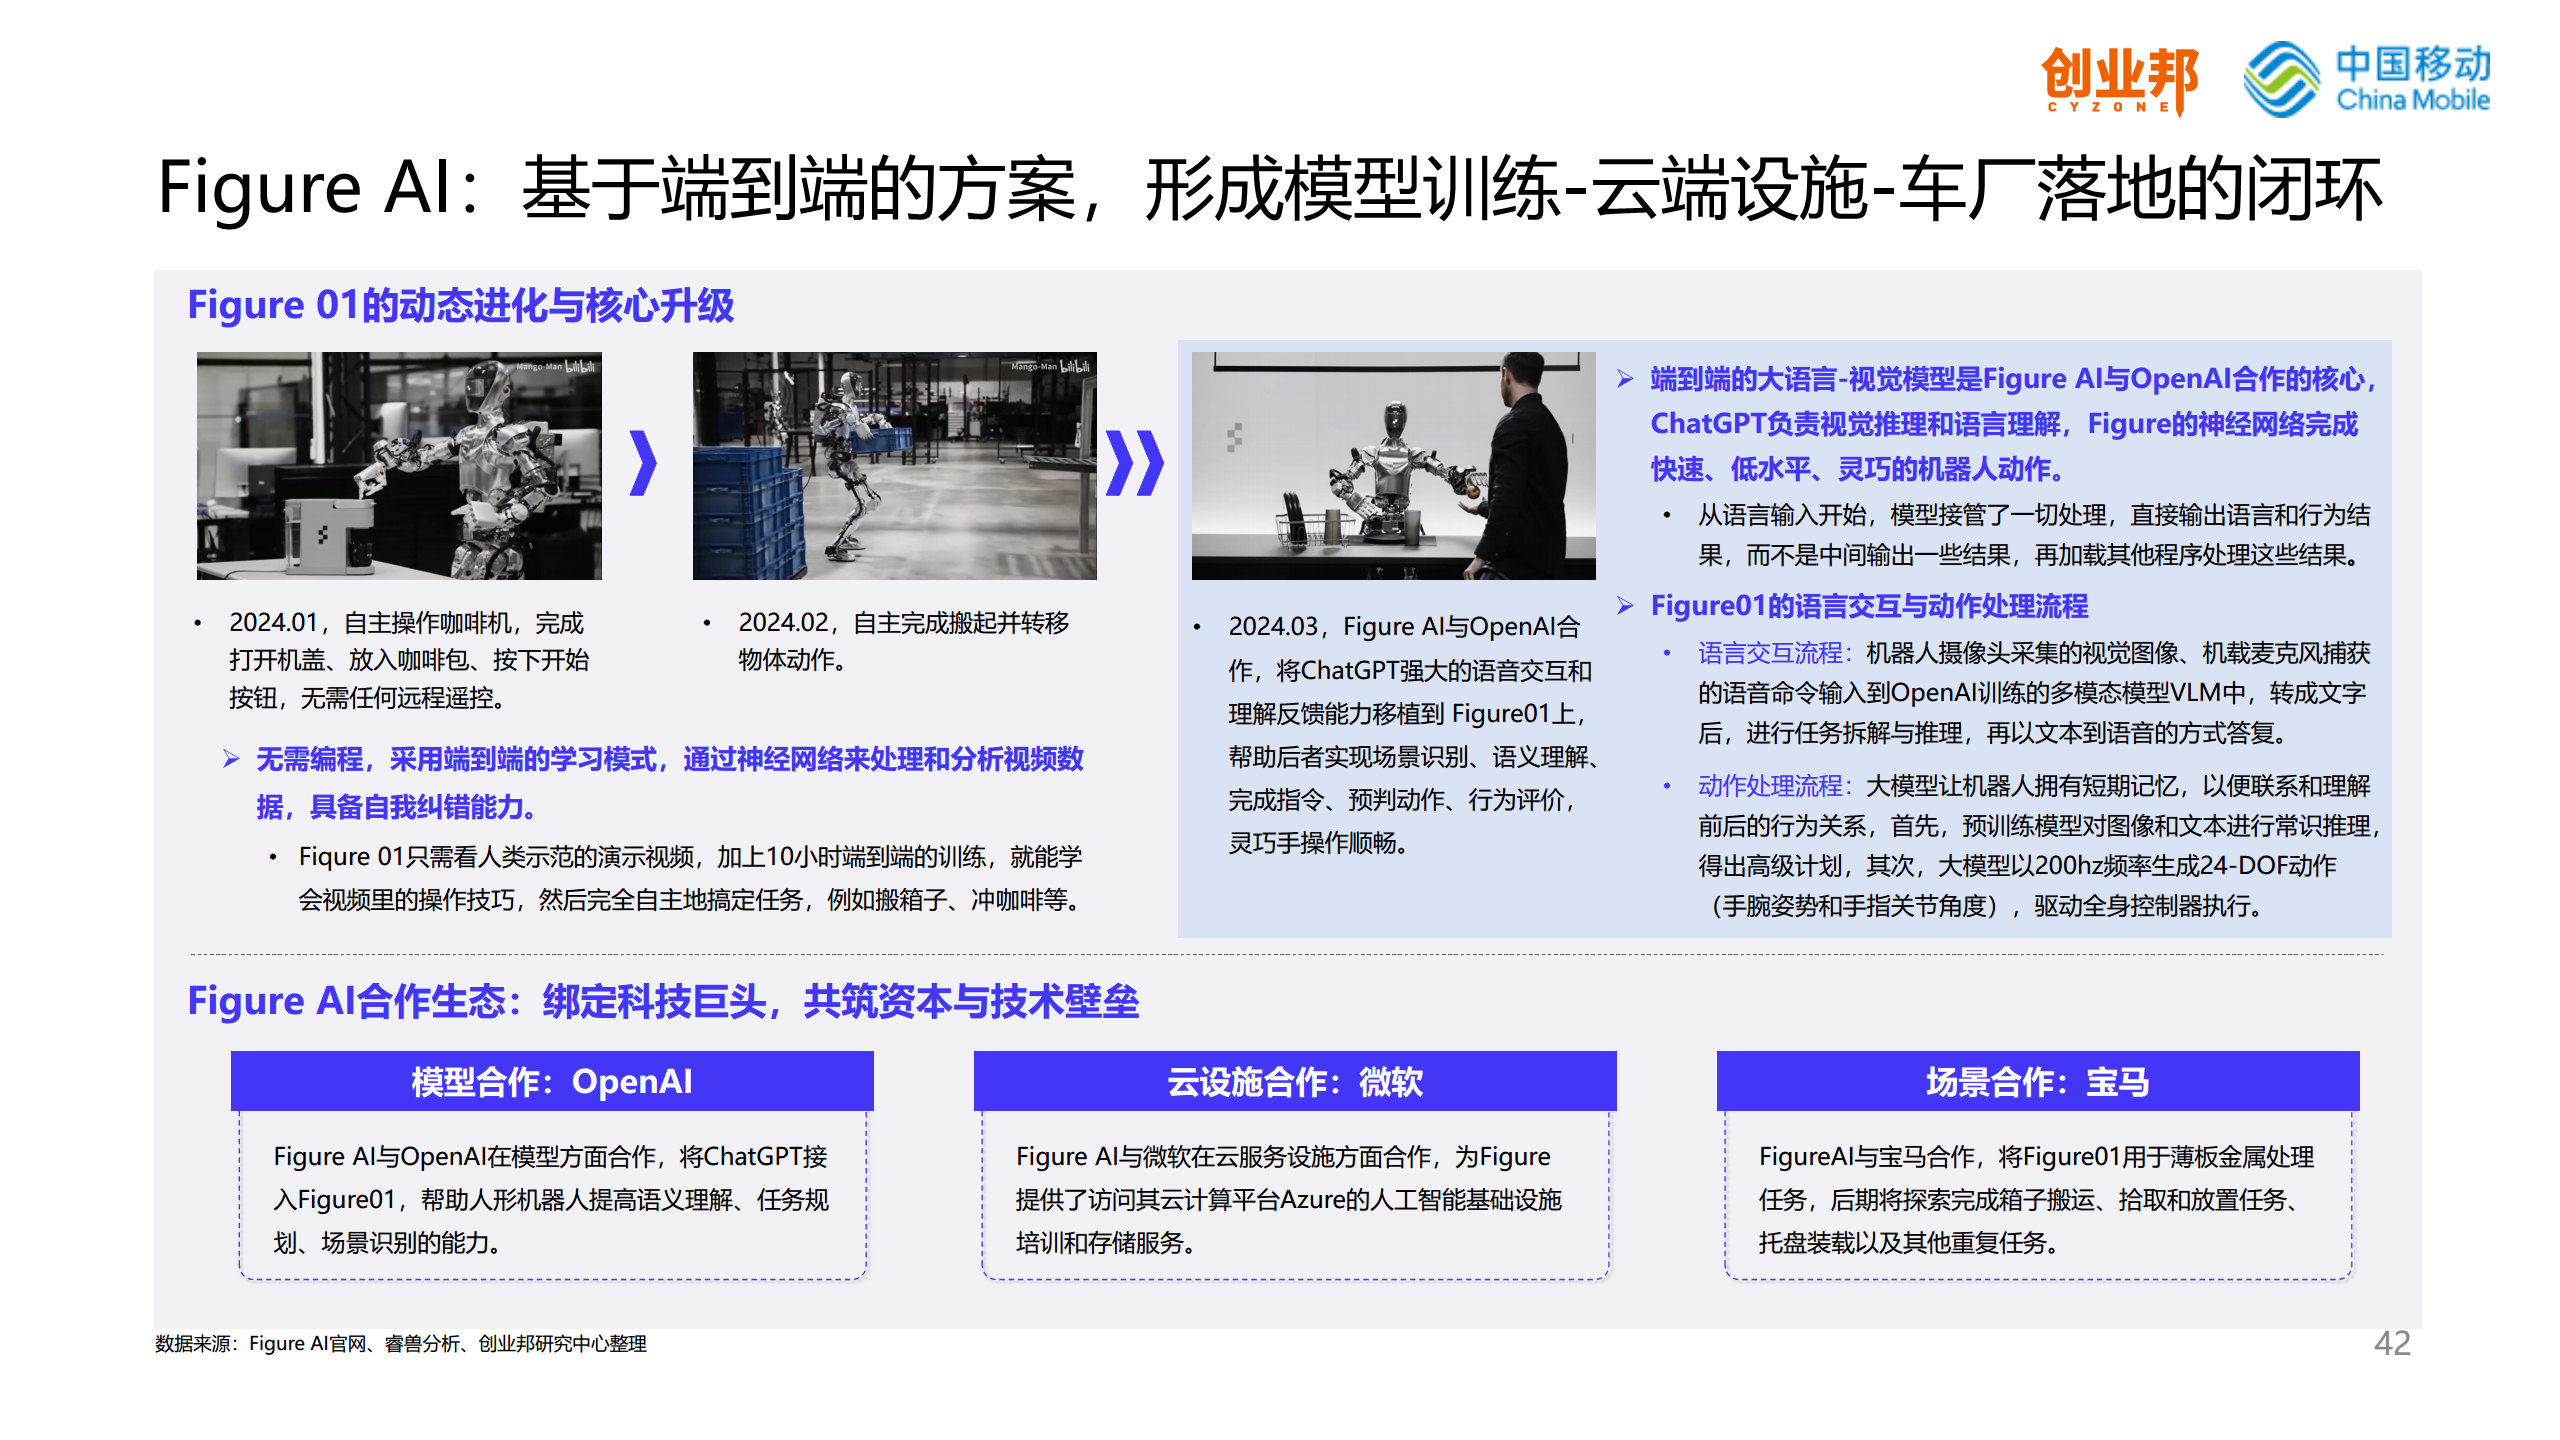Click the China Mobile logo
The height and width of the screenshot is (1440, 2560).
pyautogui.click(x=2367, y=79)
